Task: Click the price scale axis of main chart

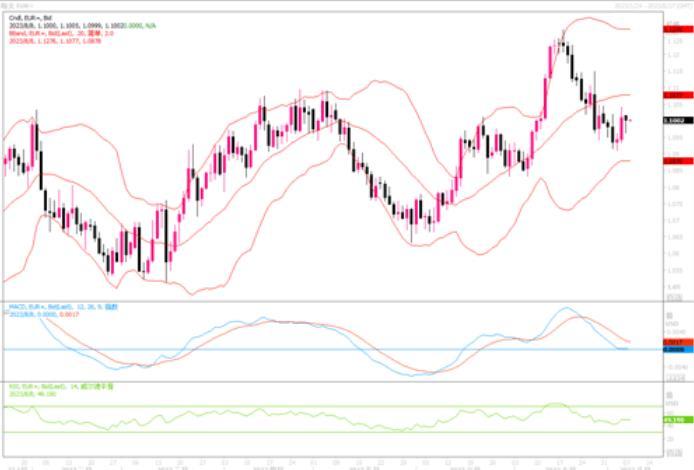Action: coord(673,200)
